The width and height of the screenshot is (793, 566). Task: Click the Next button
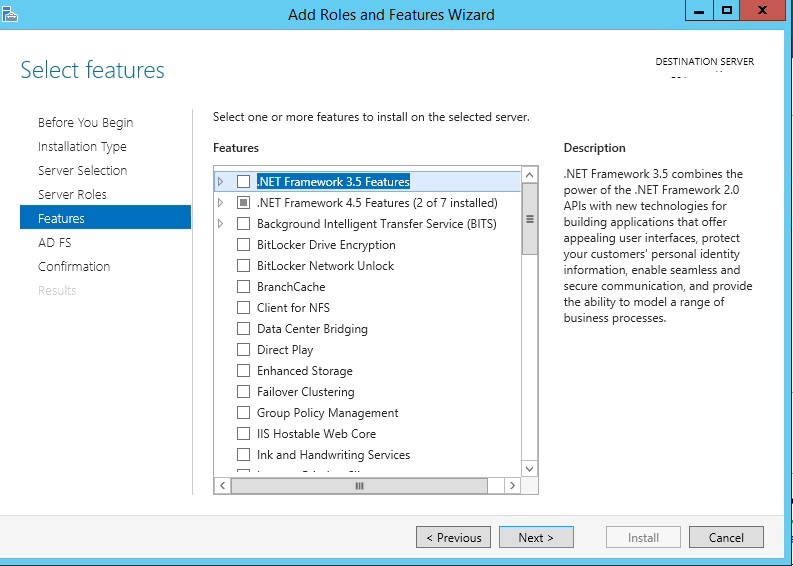point(535,537)
